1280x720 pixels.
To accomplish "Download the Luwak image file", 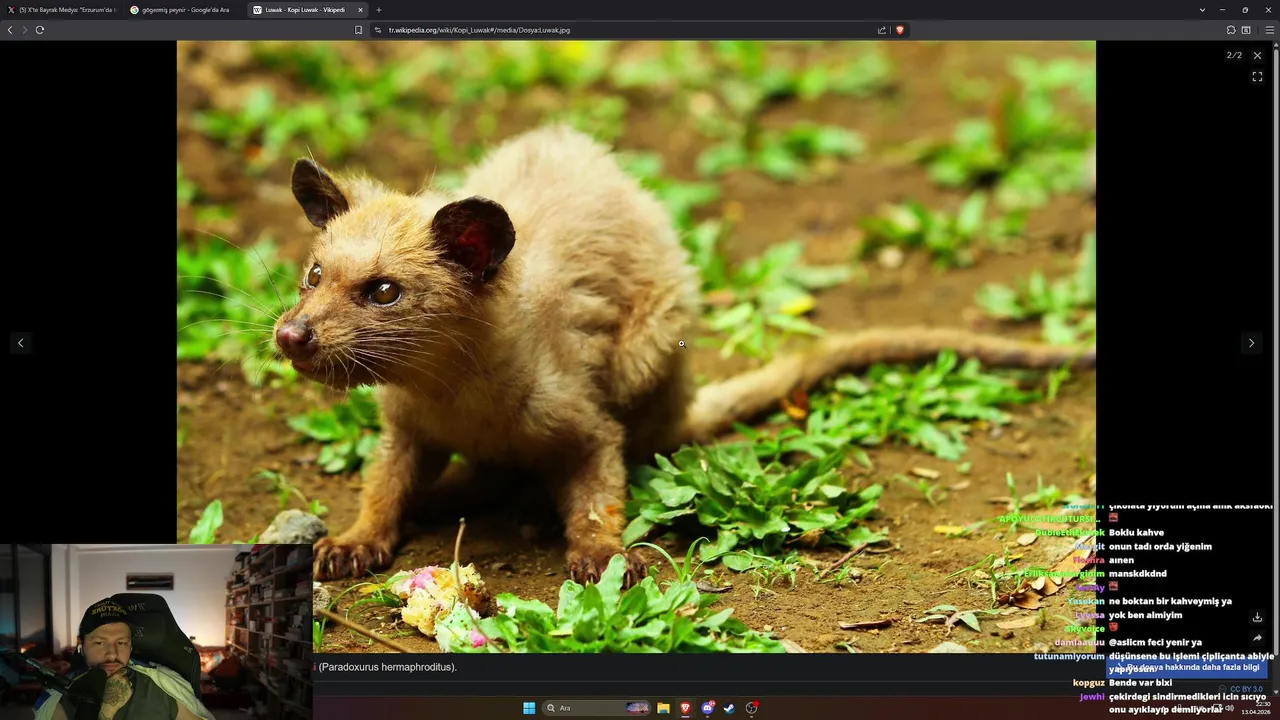I will click(x=1257, y=617).
